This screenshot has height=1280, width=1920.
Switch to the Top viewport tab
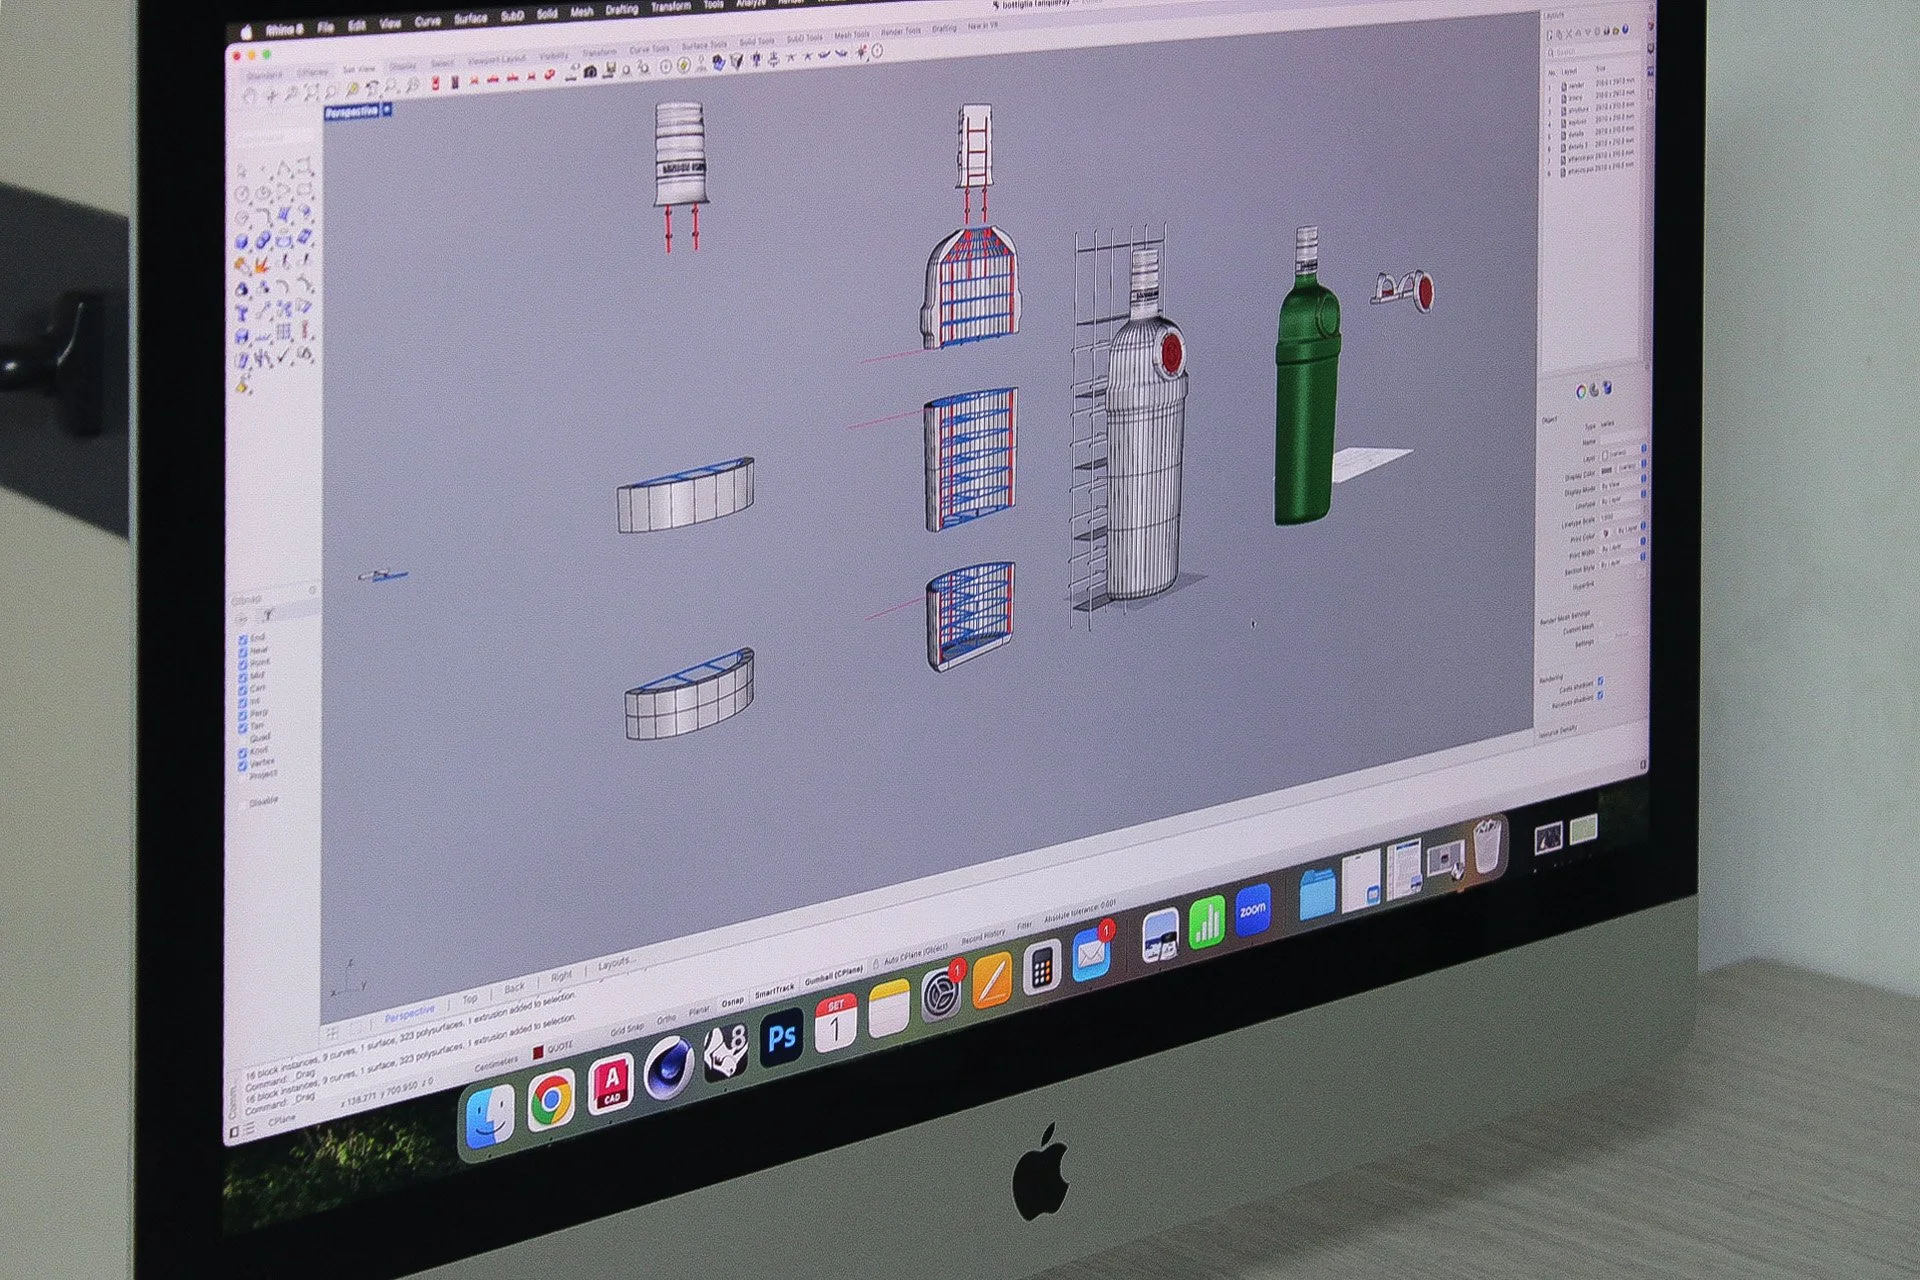pos(470,998)
